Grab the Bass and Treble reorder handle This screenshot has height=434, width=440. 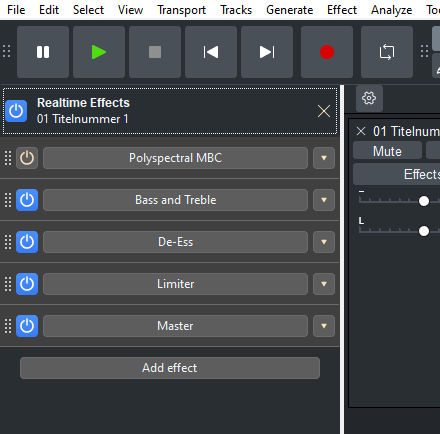[8, 200]
